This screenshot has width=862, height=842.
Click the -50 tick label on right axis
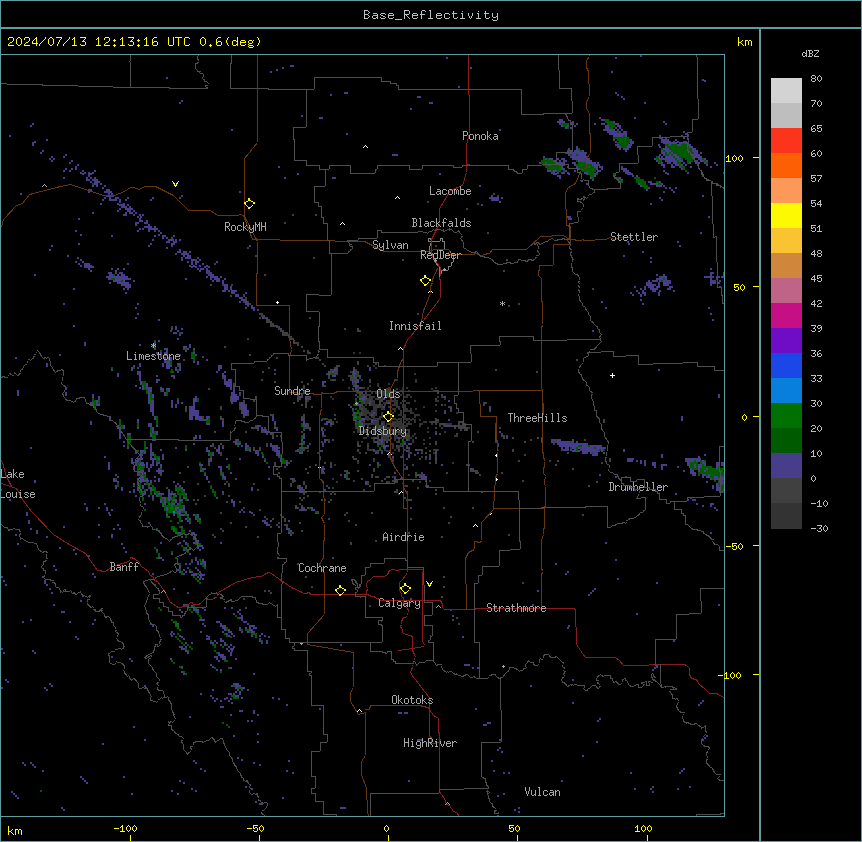tap(734, 546)
